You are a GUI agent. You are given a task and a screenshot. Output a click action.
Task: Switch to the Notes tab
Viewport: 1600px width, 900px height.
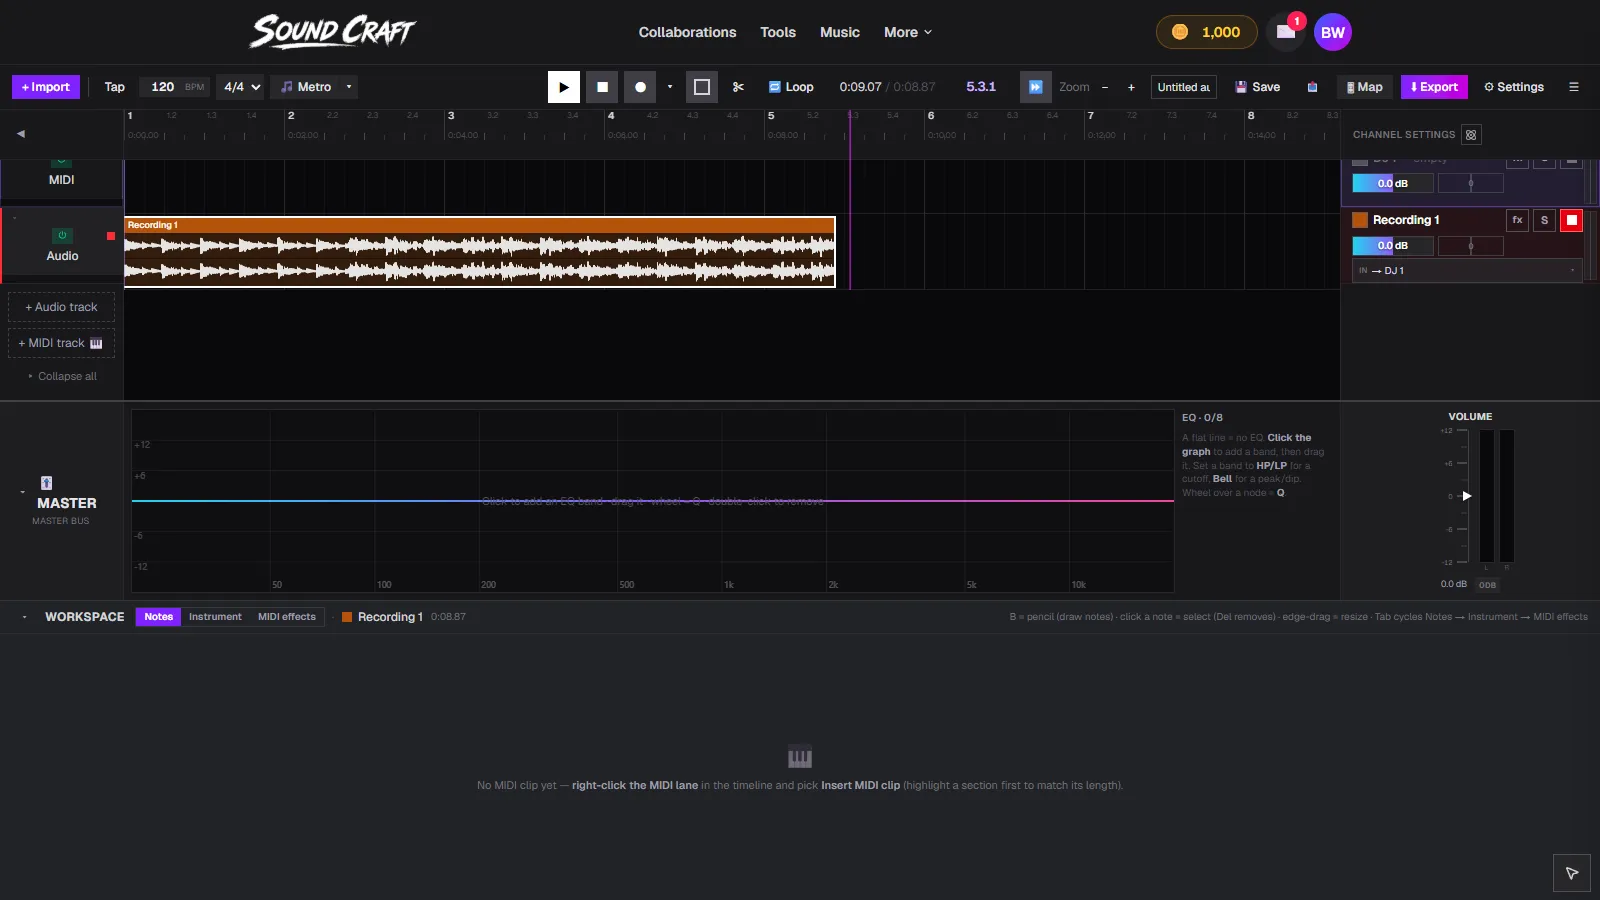pos(158,617)
